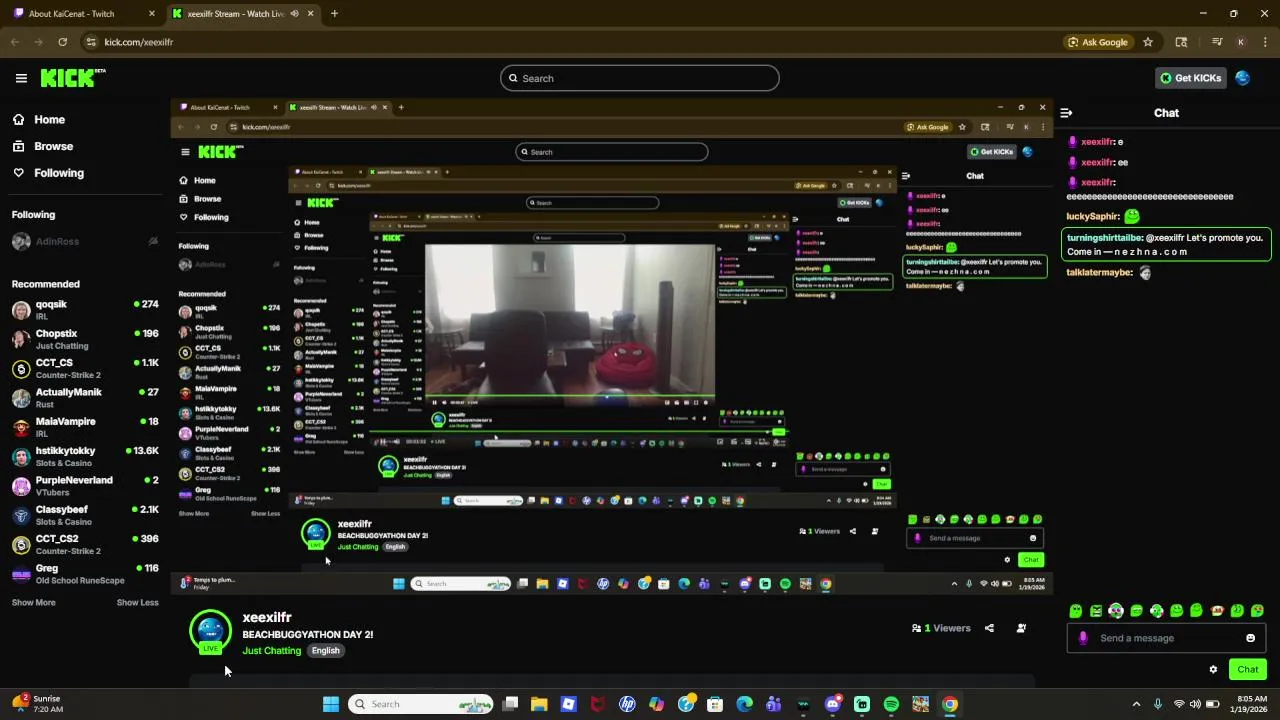Open AdinRoss followed channel
Viewport: 1280px width, 720px height.
(x=84, y=241)
